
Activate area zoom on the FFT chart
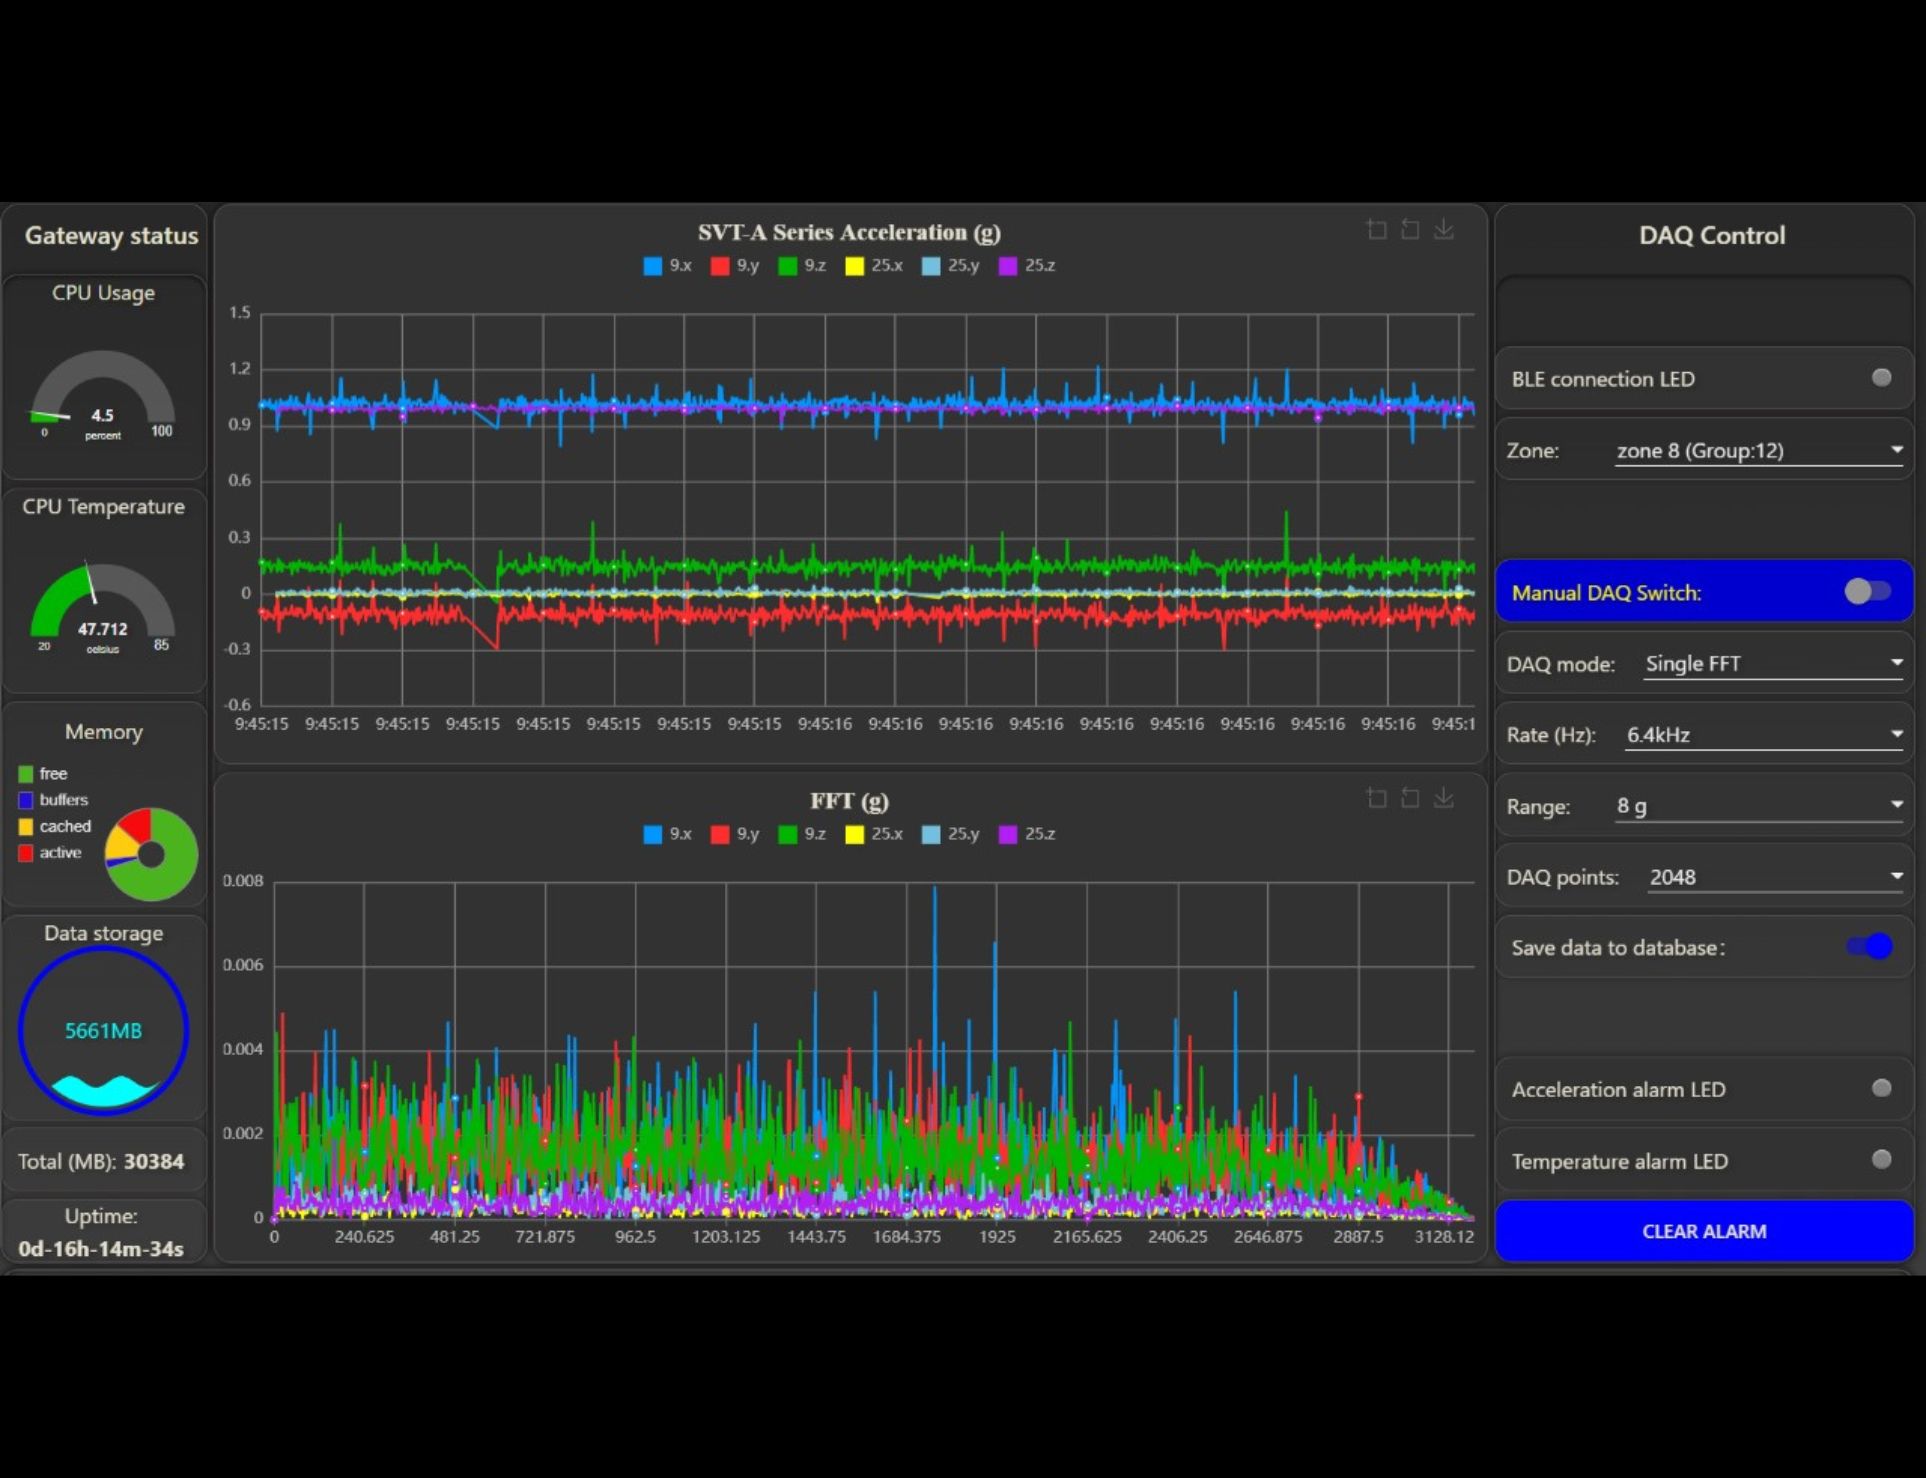click(1377, 798)
